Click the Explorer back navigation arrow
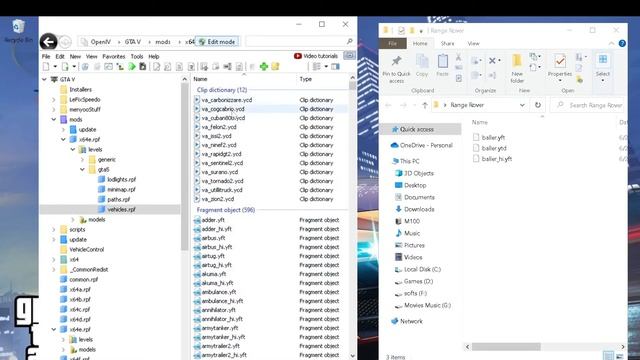 [388, 105]
